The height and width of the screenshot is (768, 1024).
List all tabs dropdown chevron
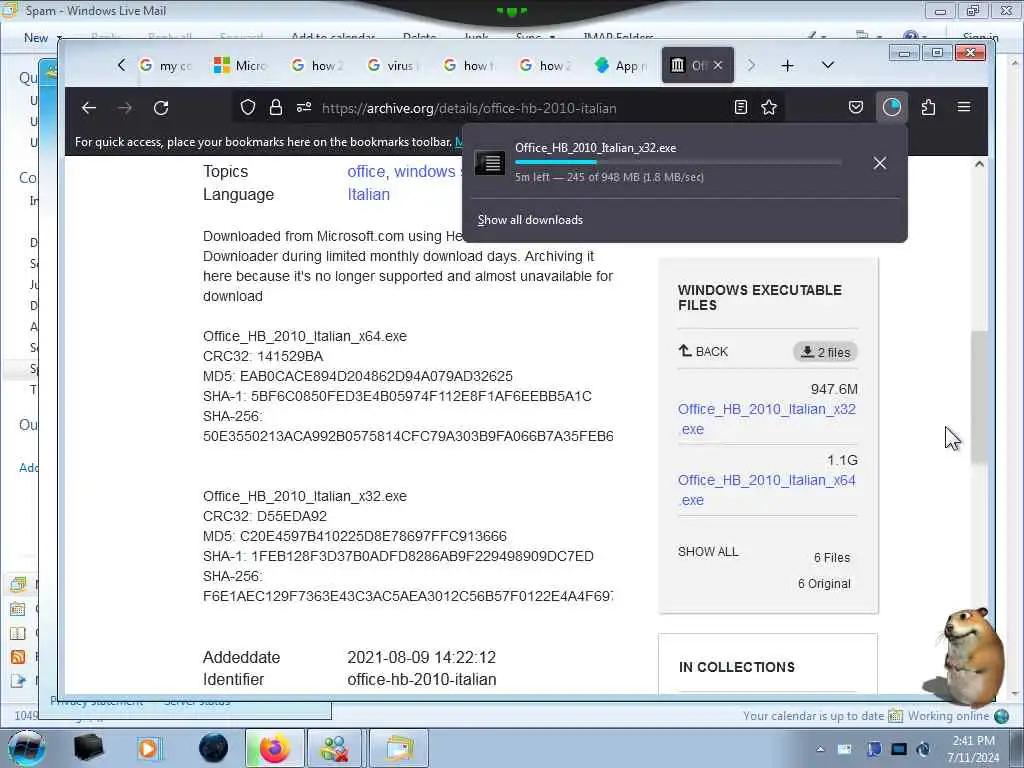(827, 65)
